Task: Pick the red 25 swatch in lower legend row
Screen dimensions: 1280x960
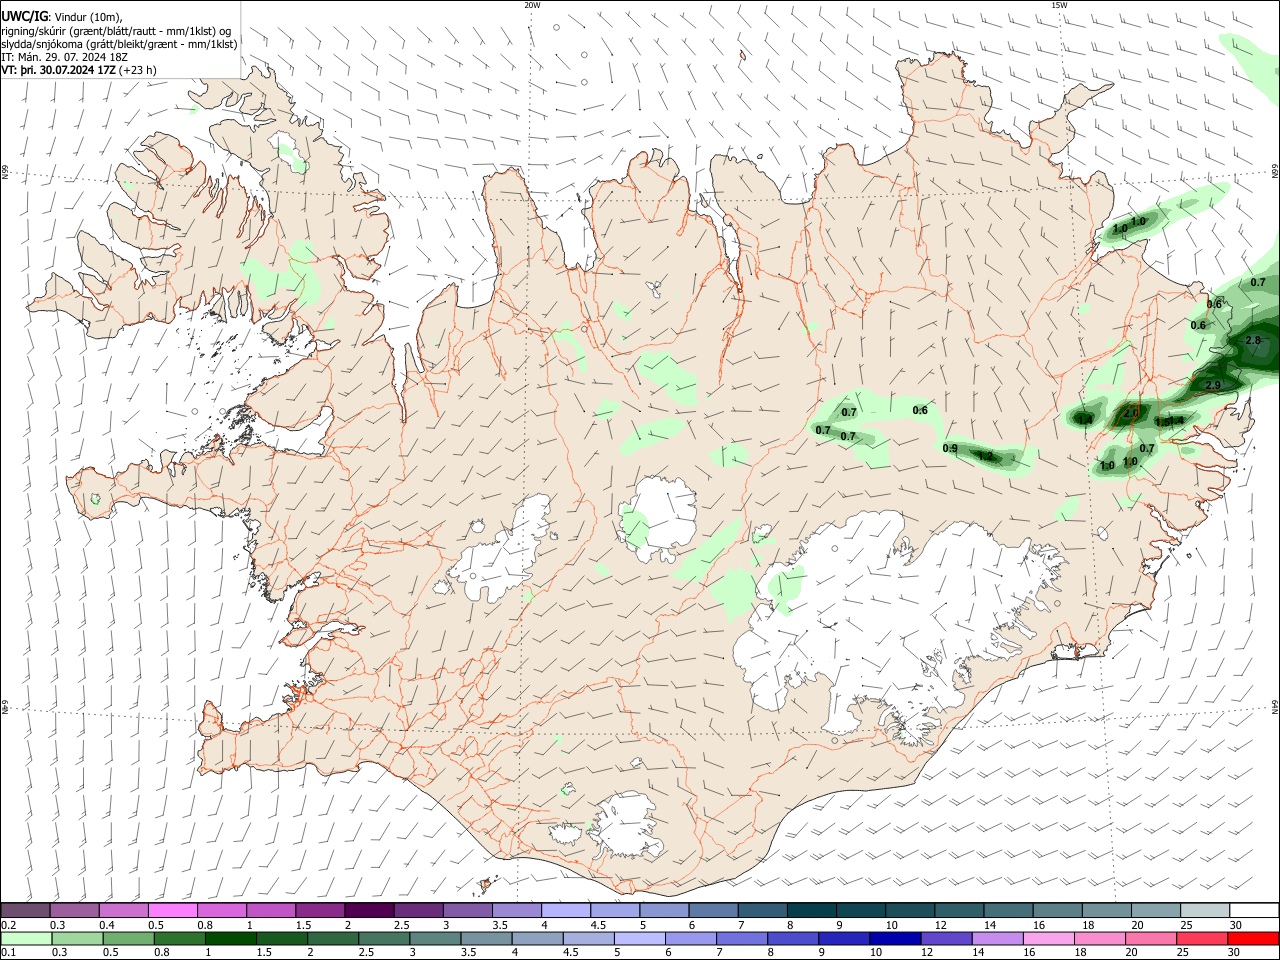Action: coord(1201,938)
